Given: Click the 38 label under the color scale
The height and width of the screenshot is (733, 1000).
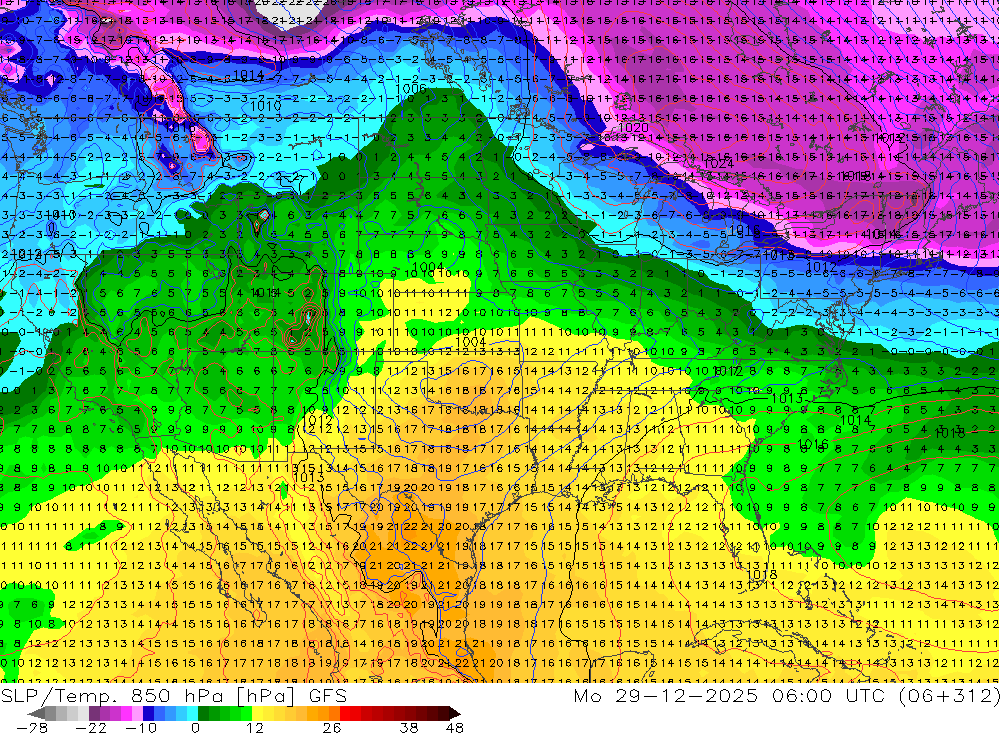Looking at the screenshot, I should coord(409,727).
